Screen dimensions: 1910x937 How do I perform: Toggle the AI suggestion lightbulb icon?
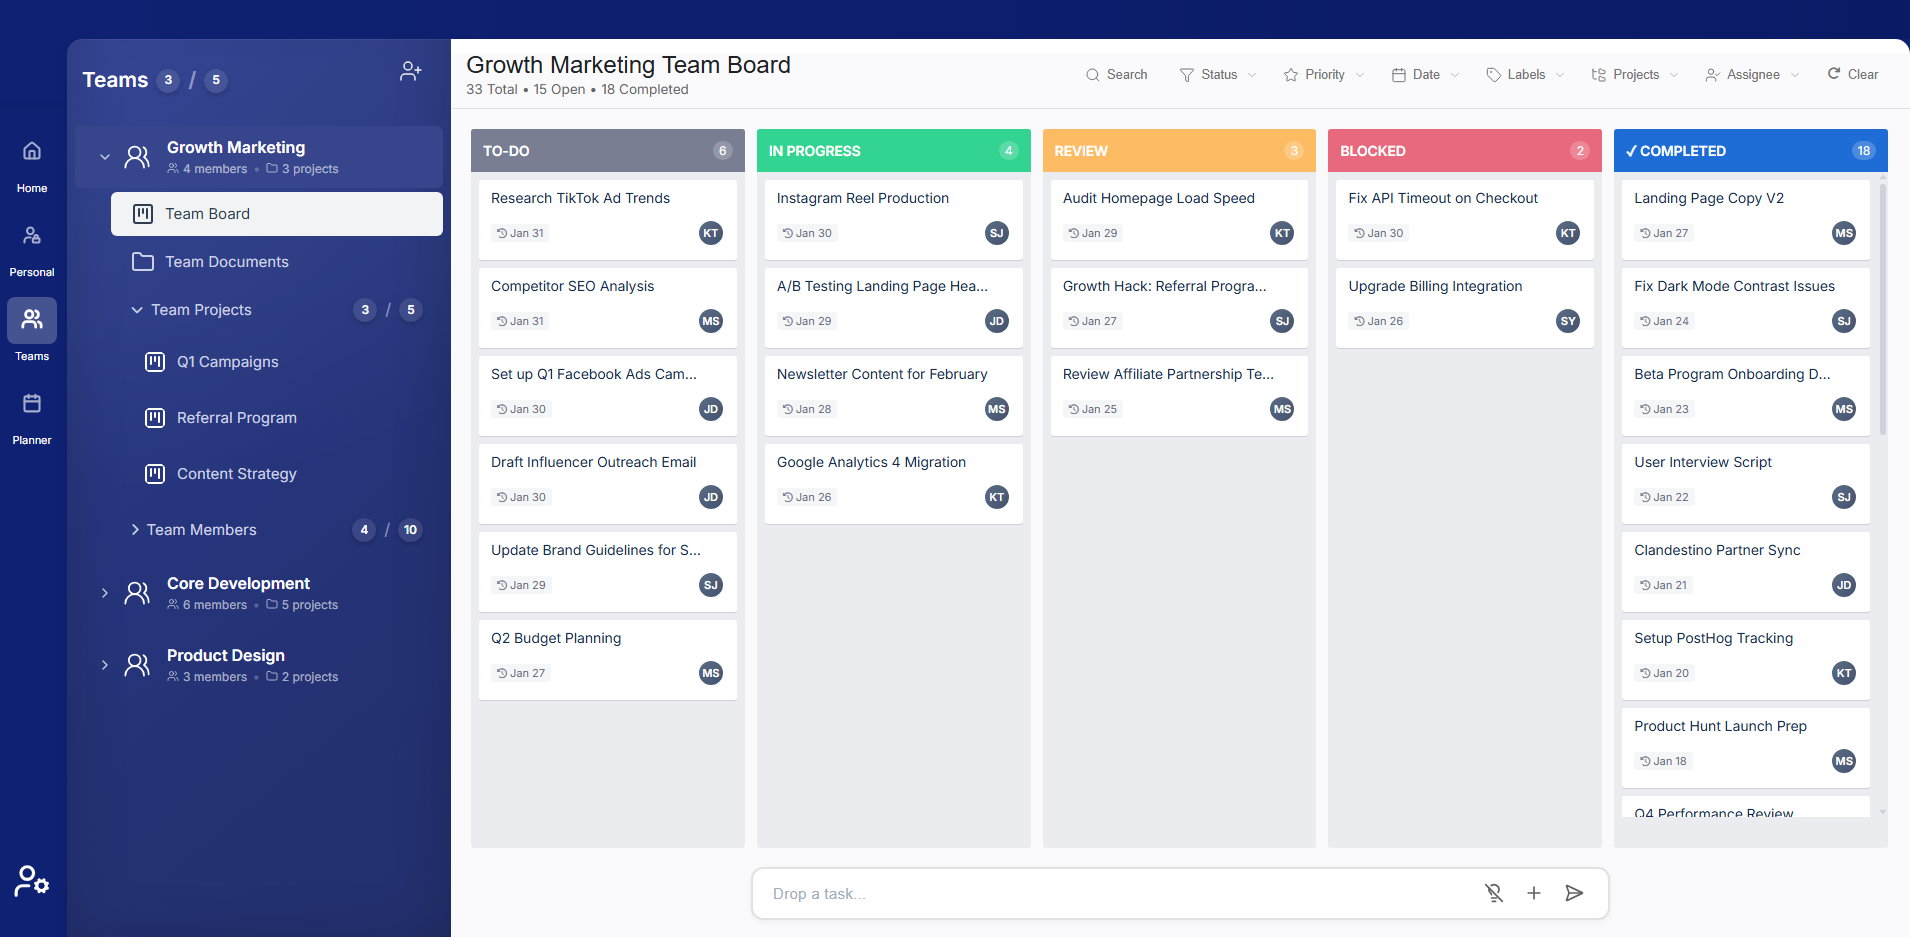[x=1494, y=892]
